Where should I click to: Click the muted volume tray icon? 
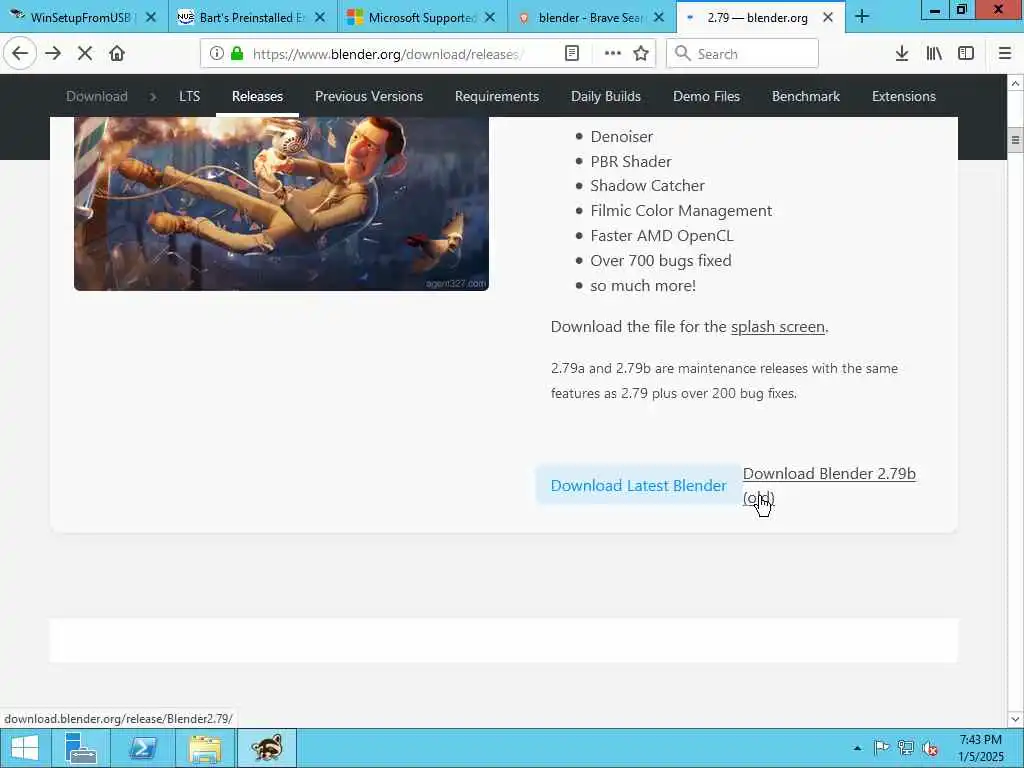(929, 748)
